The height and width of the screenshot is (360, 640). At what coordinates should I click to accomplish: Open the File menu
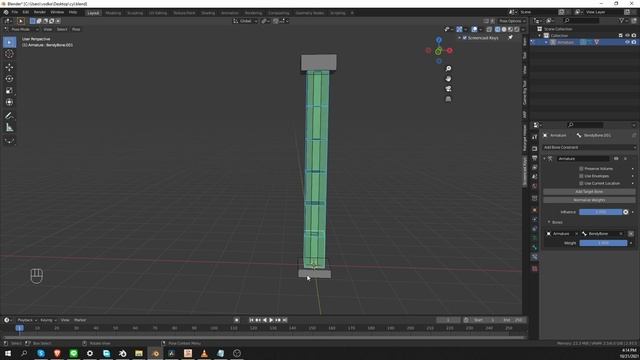point(15,13)
